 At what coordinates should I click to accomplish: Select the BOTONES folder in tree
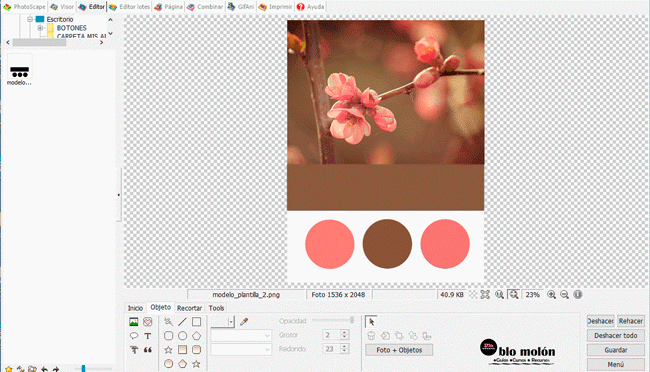71,28
